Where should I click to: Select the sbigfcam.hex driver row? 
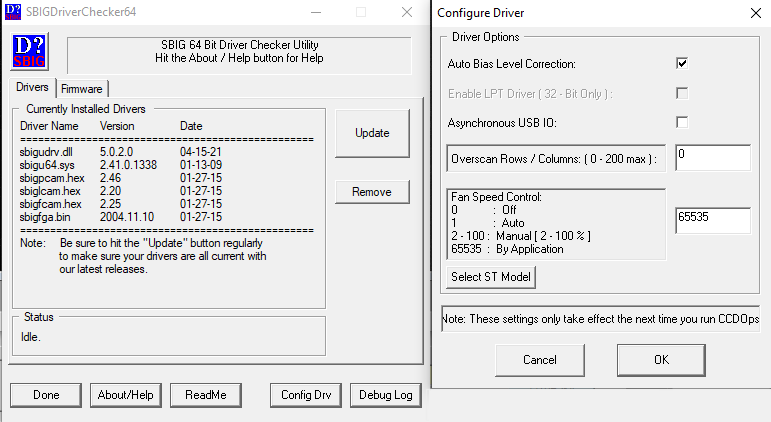coord(120,204)
